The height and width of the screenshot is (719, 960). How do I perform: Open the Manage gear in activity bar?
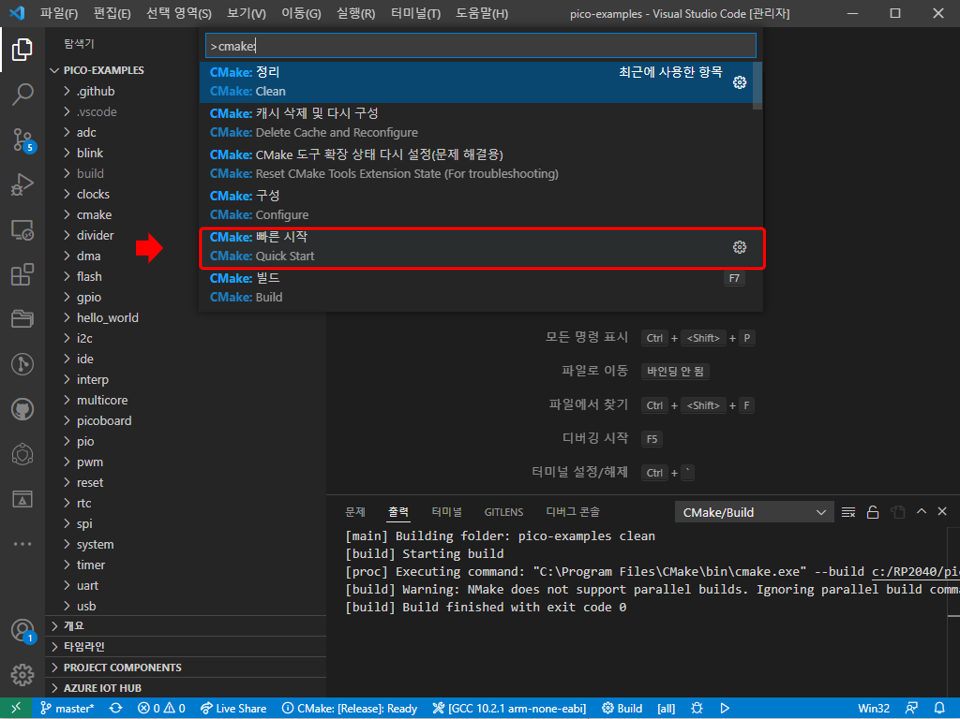(x=22, y=675)
